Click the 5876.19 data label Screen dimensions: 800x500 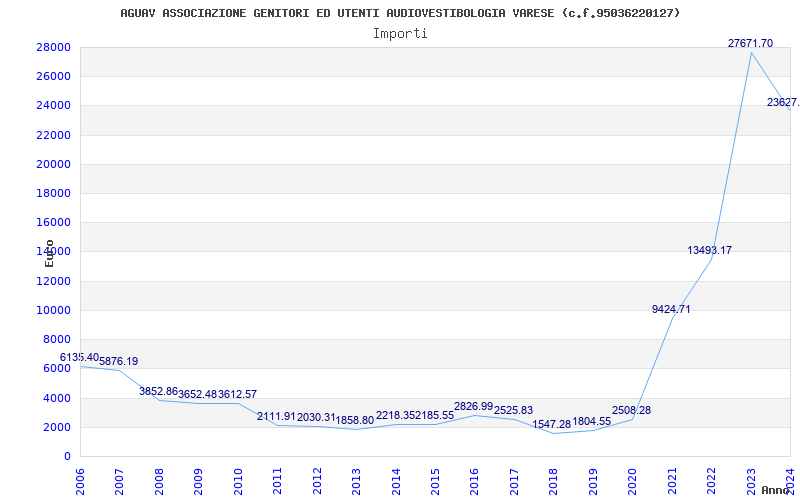click(x=119, y=361)
